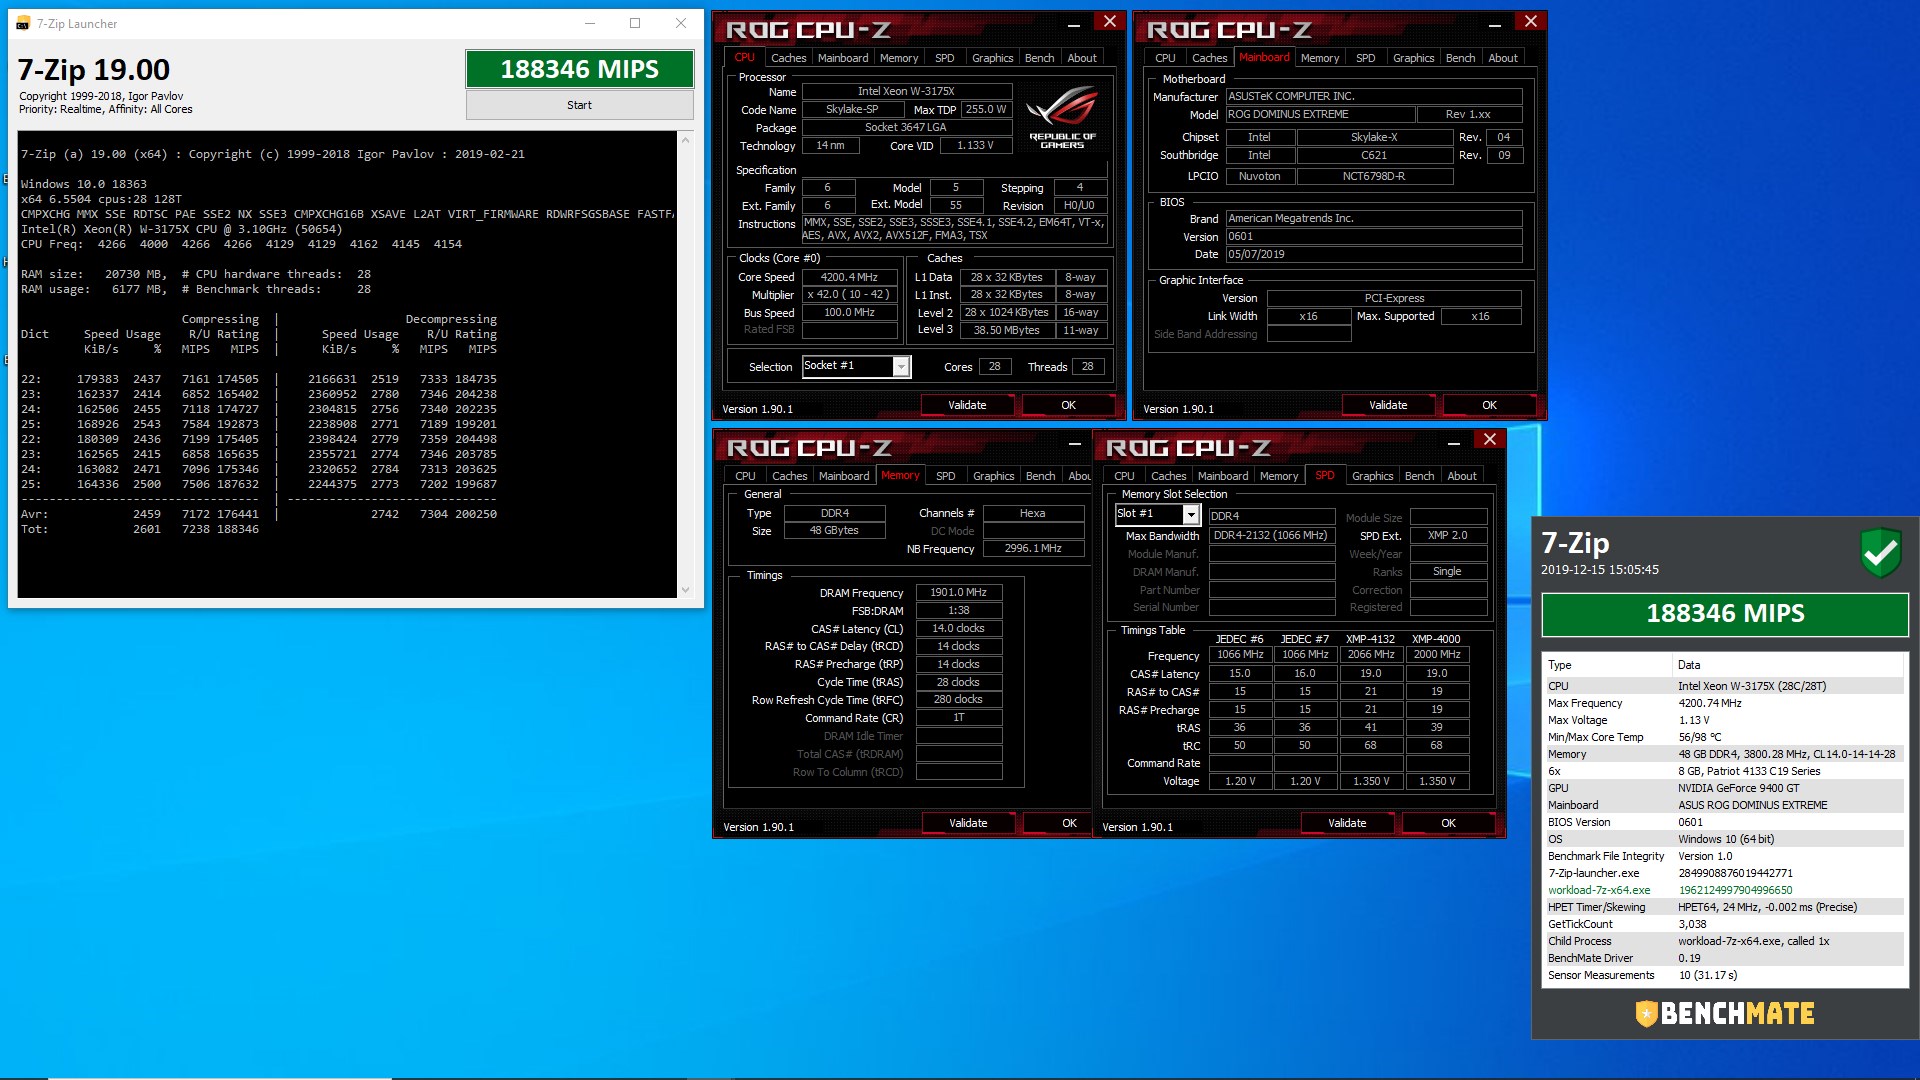Click OK in the Mainboard window
This screenshot has width=1920, height=1080.
(1489, 405)
